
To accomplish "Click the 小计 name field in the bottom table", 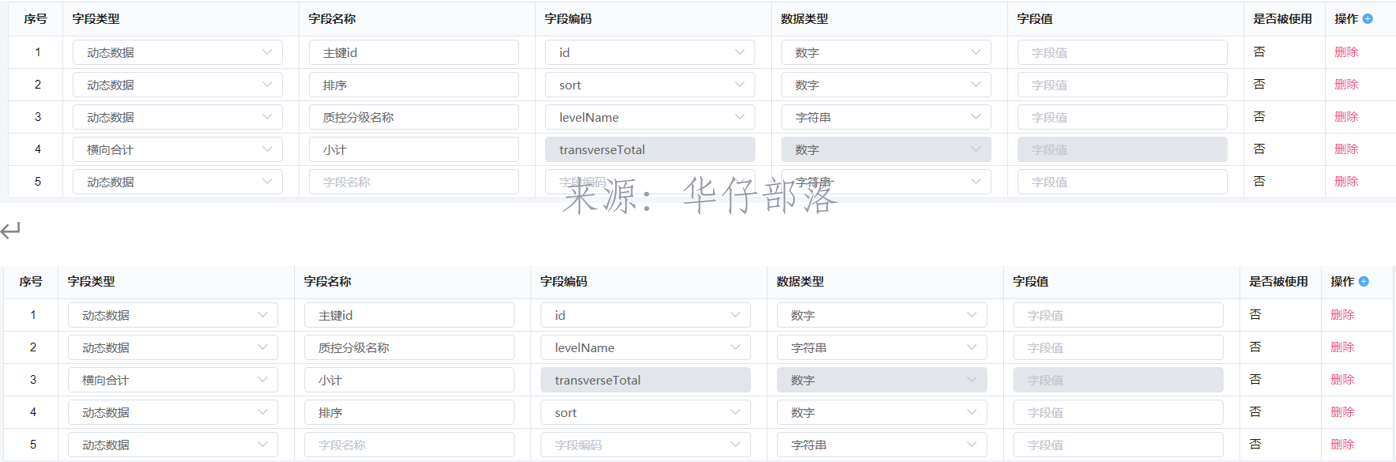I will 409,380.
